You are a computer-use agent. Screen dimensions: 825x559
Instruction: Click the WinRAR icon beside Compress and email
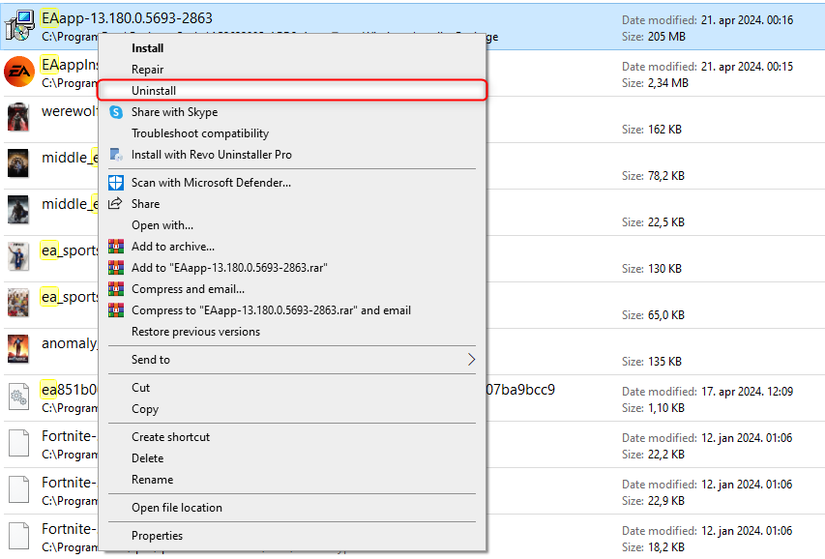(116, 289)
